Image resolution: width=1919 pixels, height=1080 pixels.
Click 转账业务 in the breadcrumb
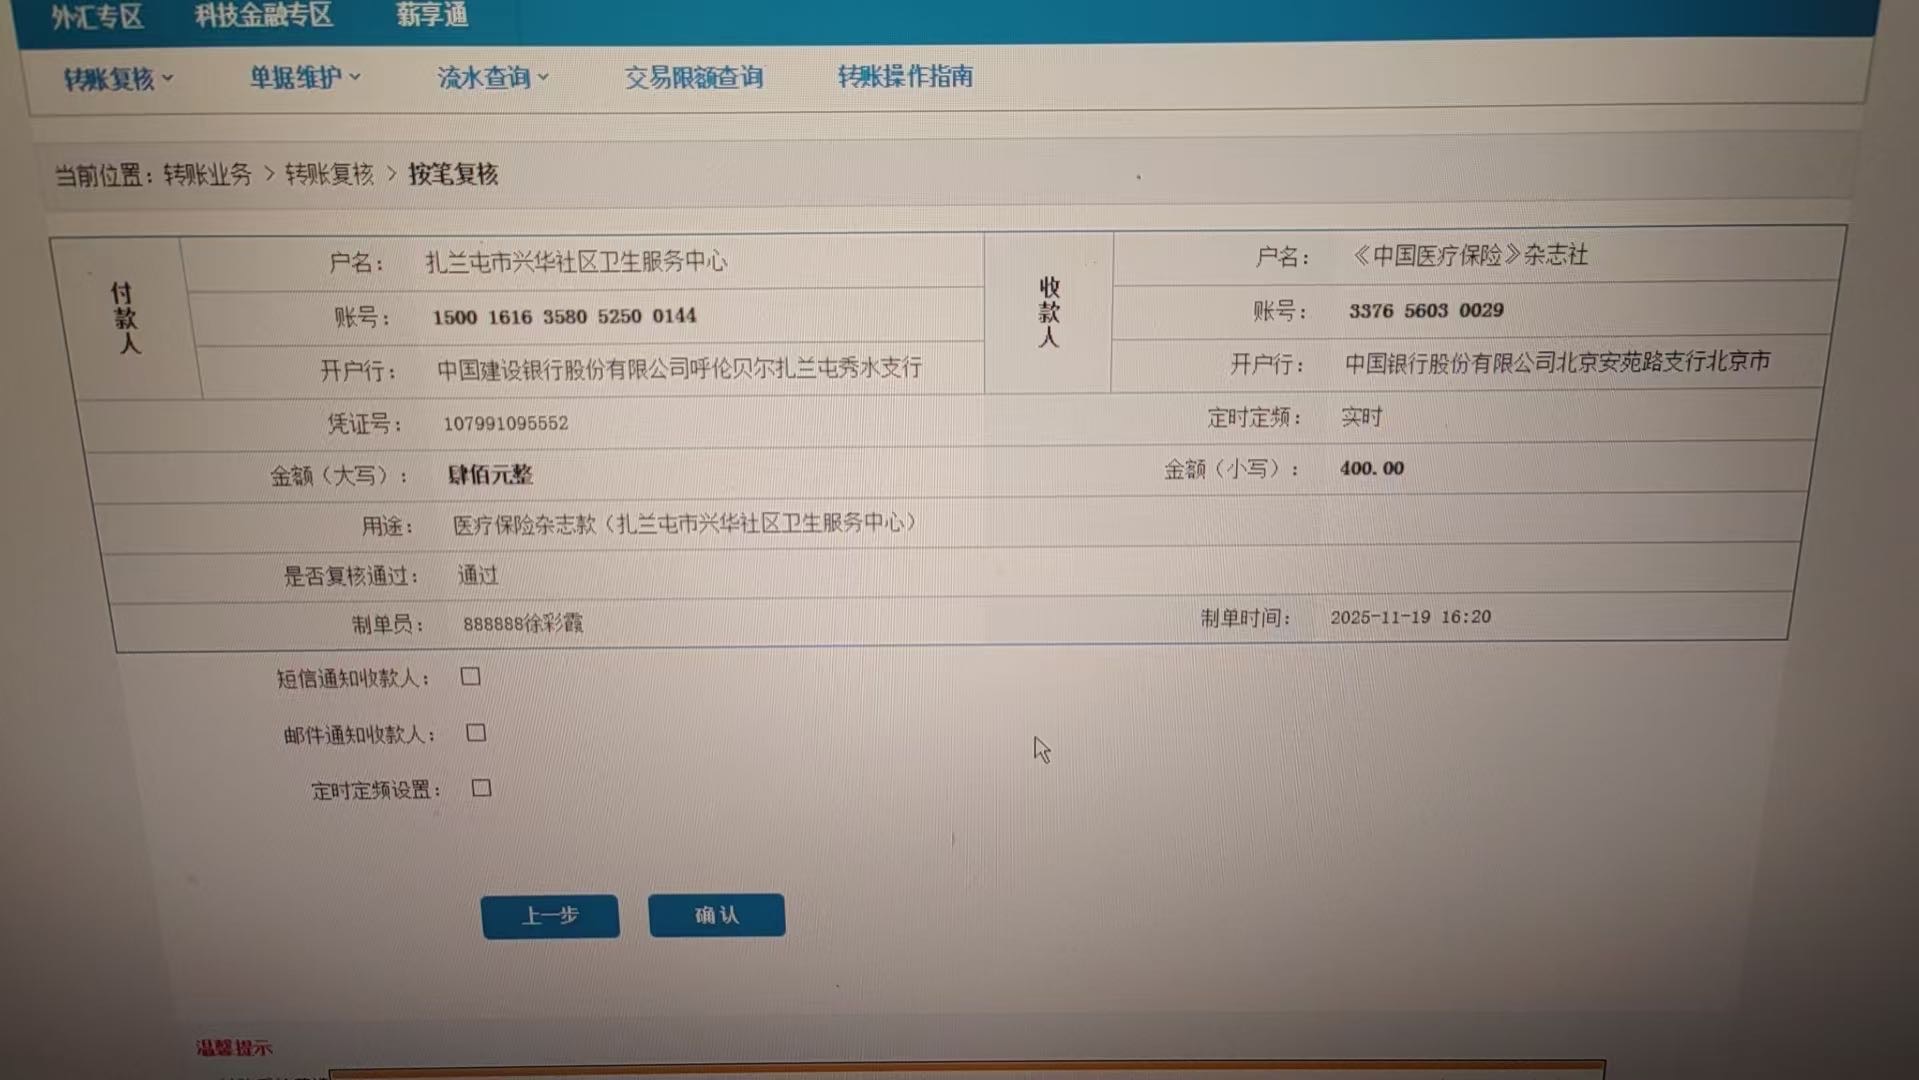[x=207, y=175]
